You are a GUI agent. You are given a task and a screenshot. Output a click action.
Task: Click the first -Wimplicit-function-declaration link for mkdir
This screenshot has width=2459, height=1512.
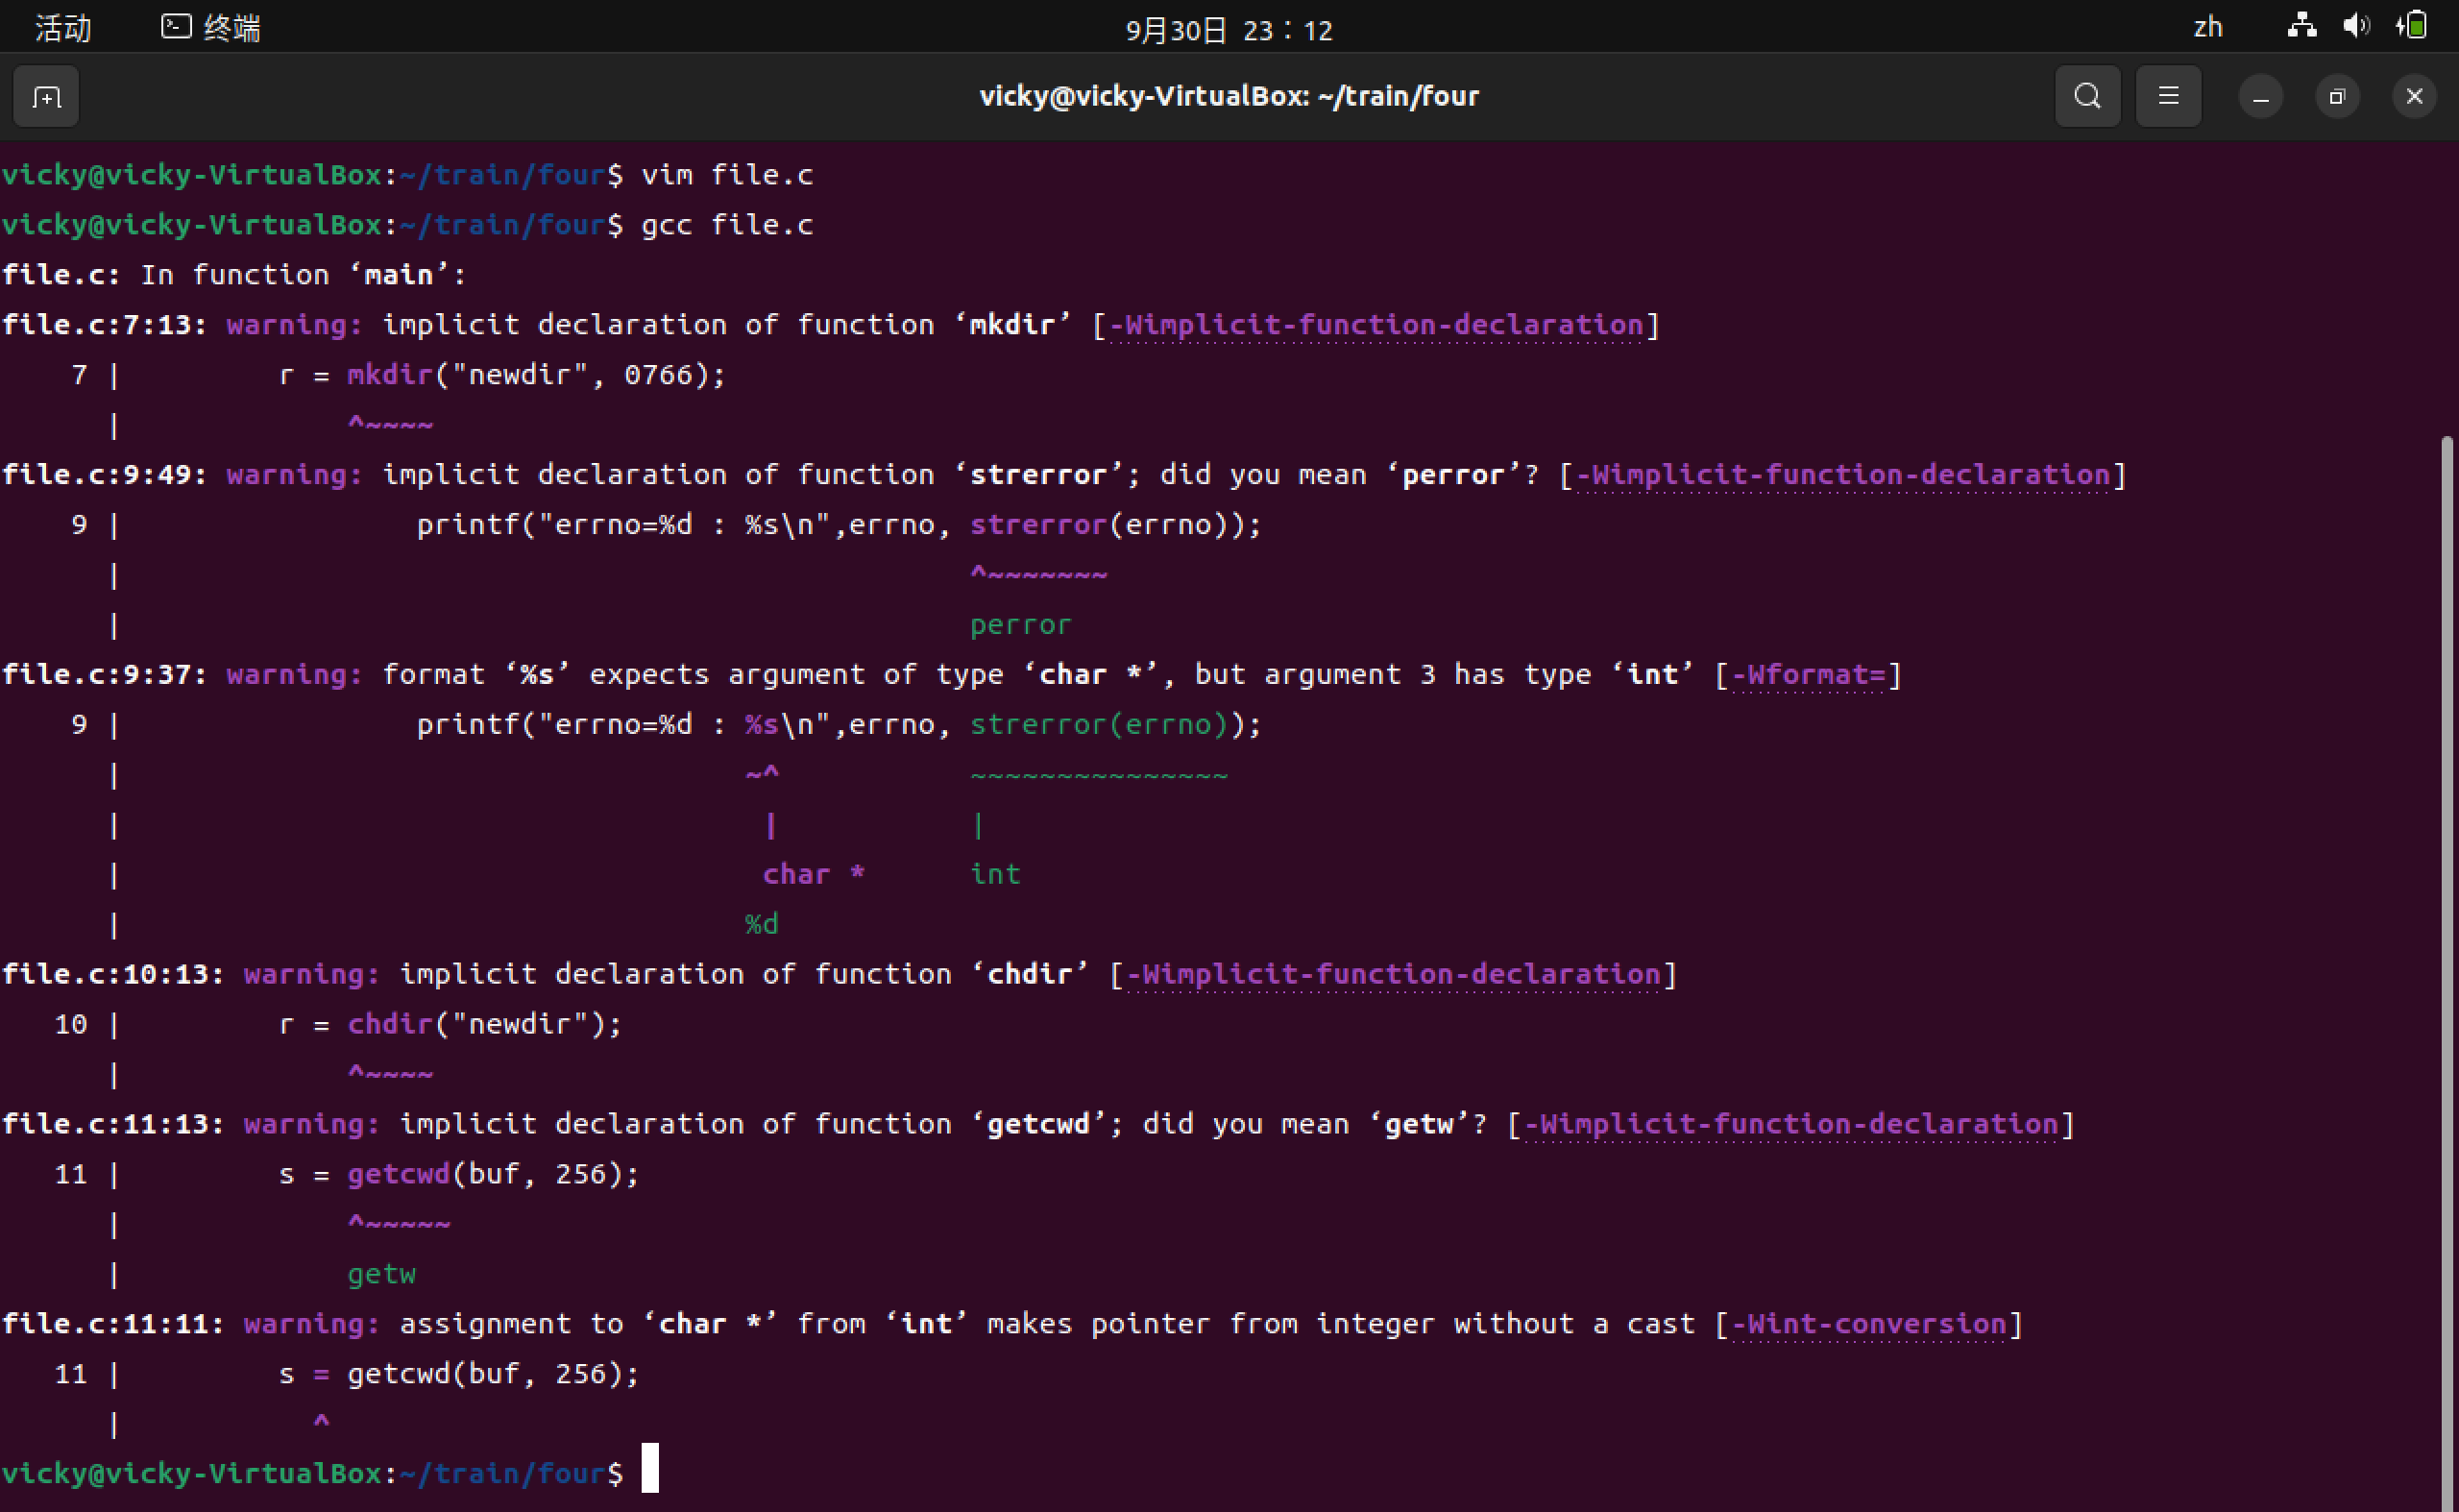(1376, 325)
